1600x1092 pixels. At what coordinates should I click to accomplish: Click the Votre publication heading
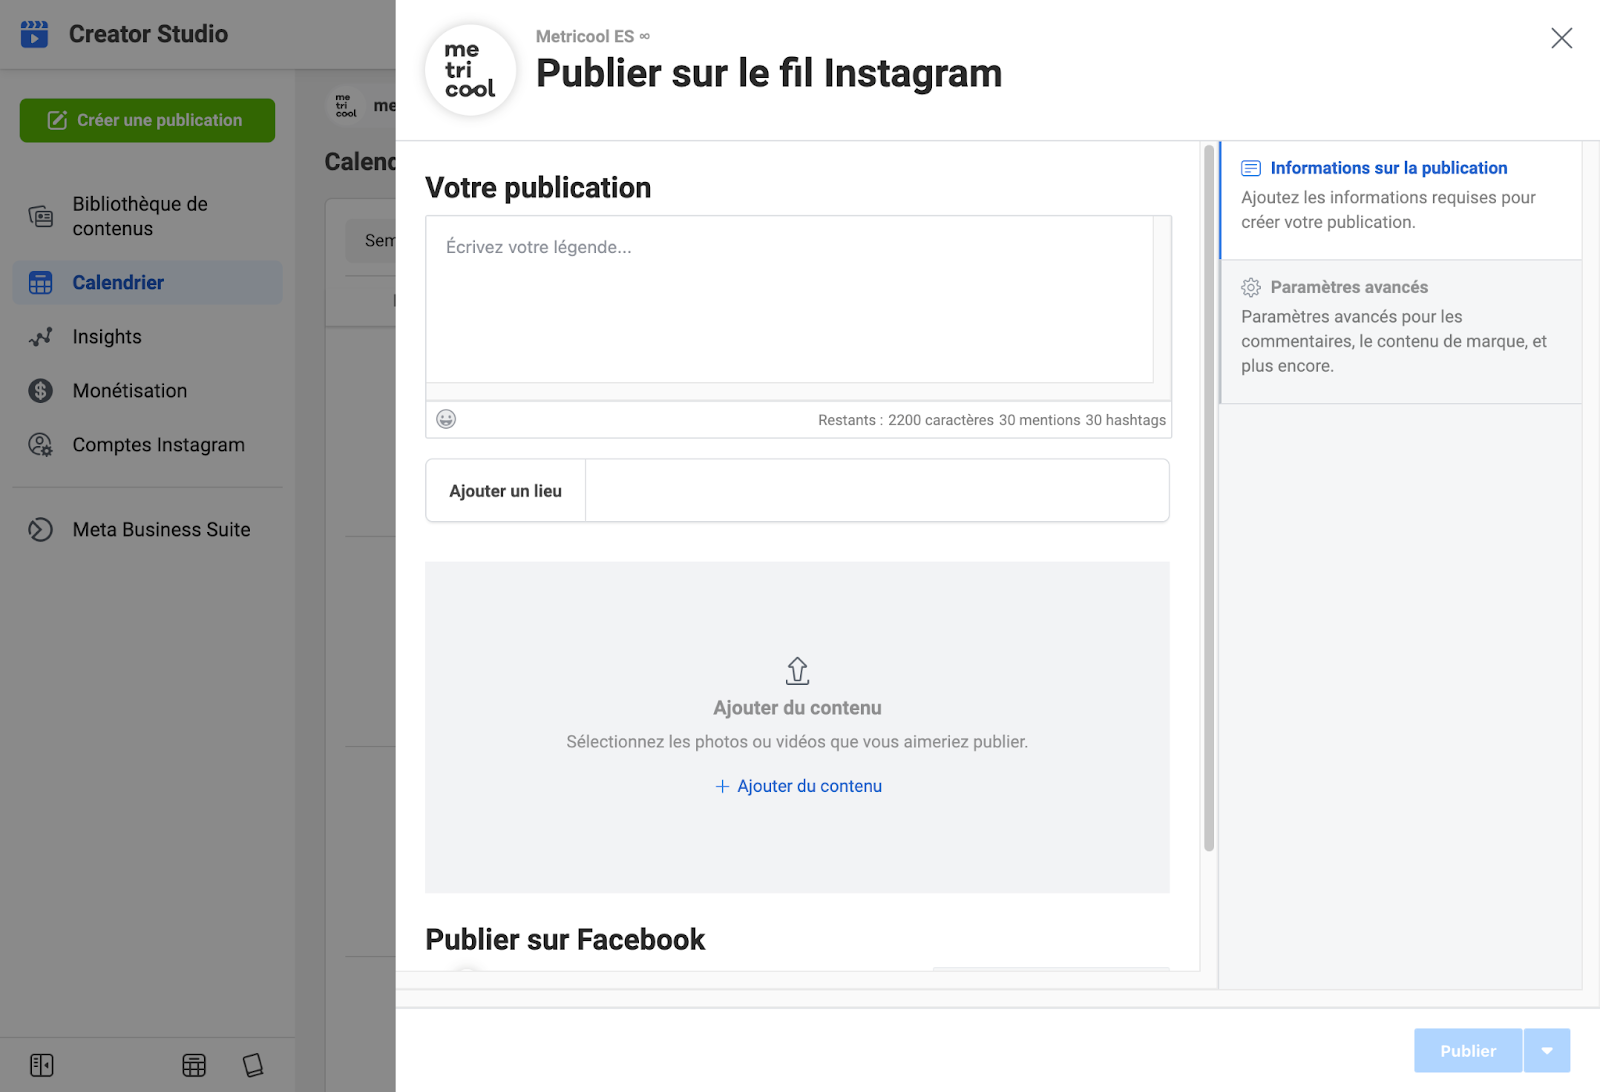[538, 187]
